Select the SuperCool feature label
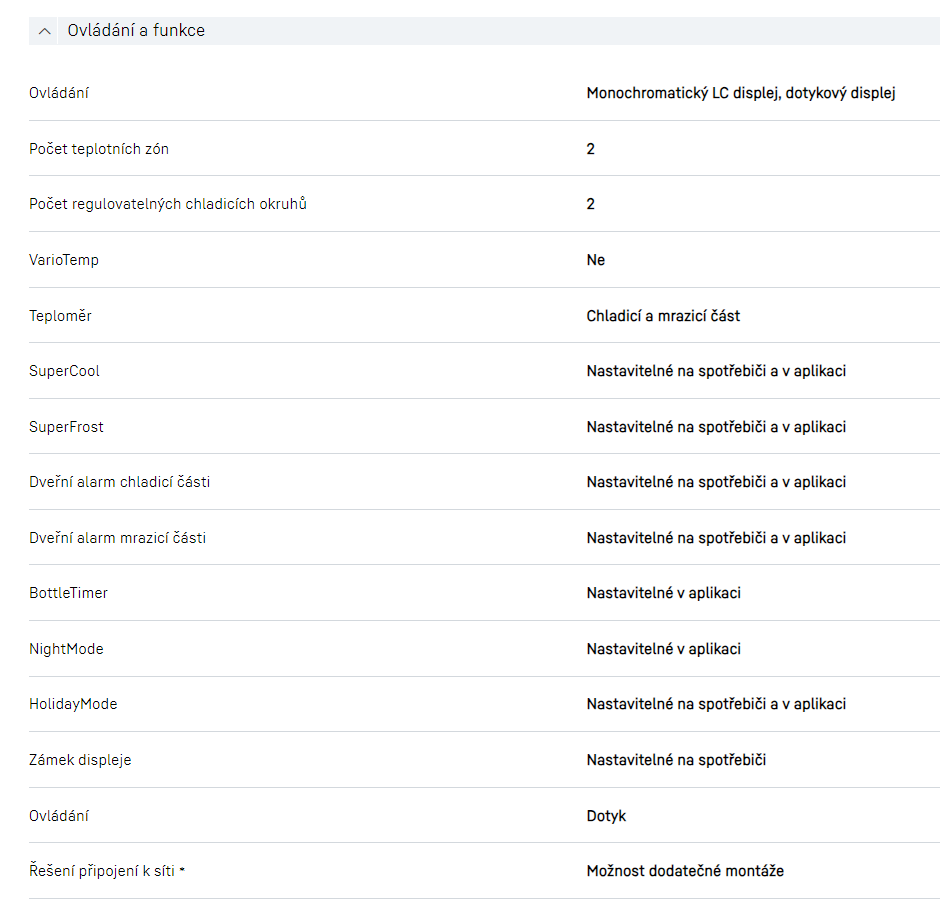This screenshot has height=900, width=940. (65, 371)
